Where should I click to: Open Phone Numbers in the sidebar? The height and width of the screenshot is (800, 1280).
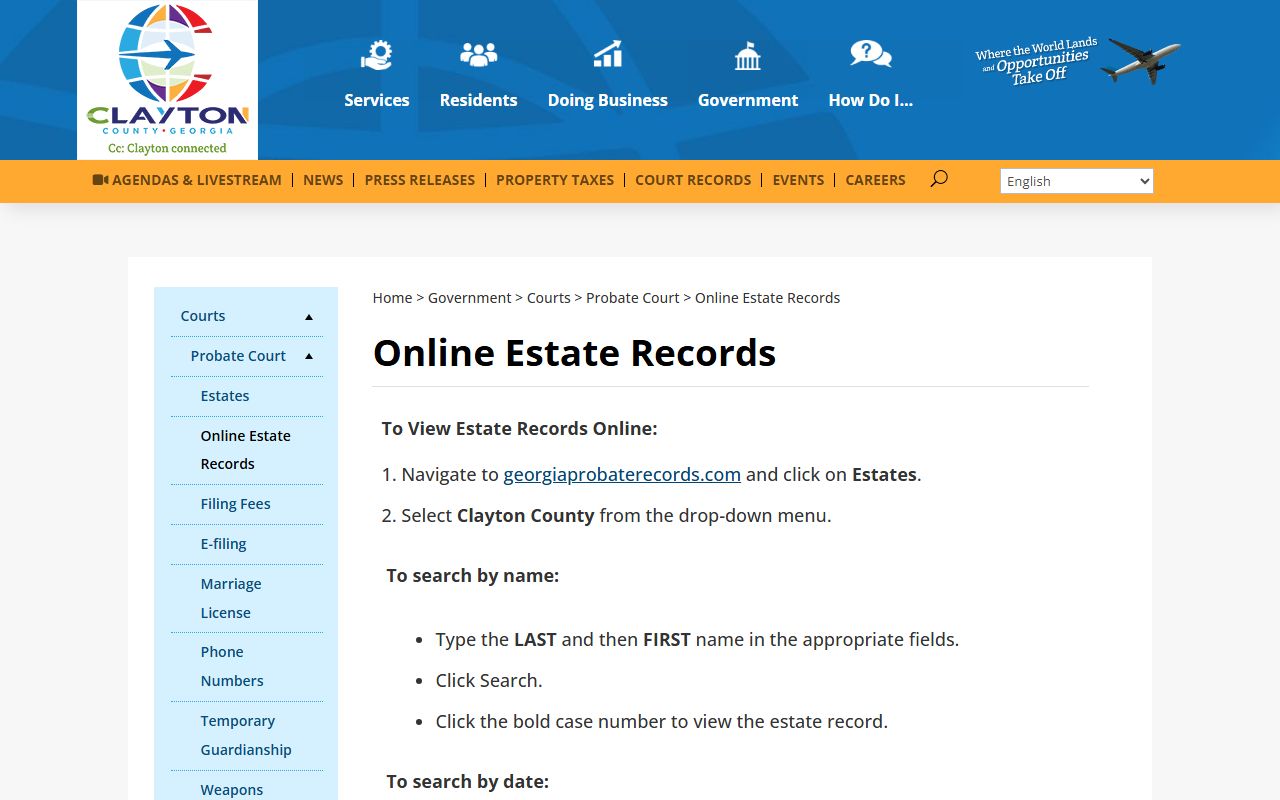(232, 666)
